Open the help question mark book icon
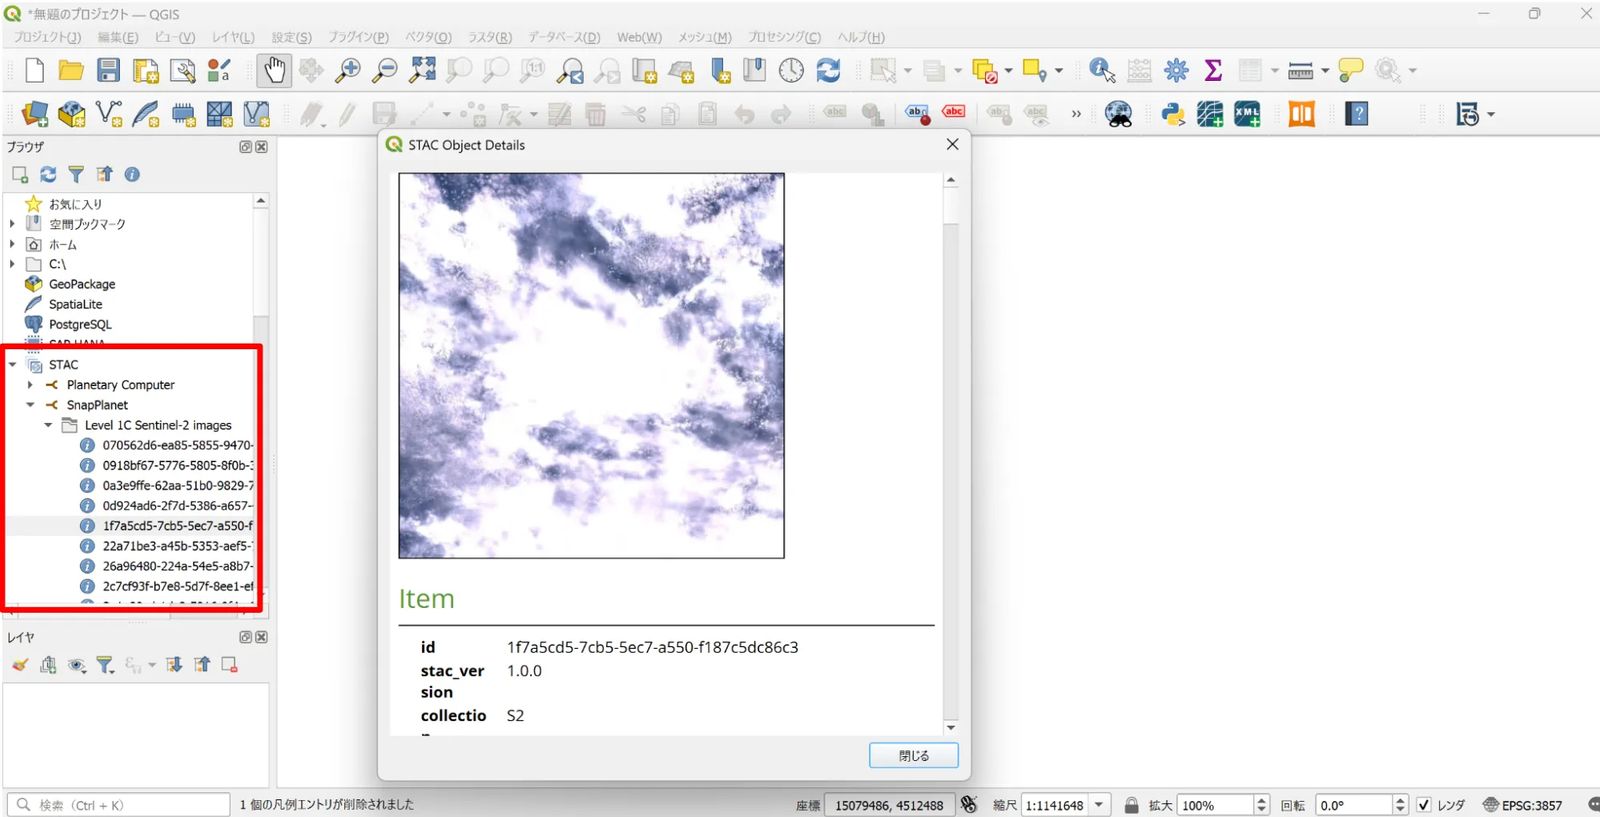 pos(1356,114)
